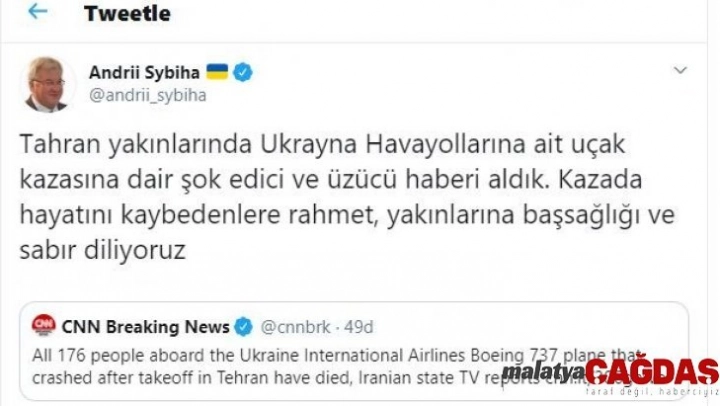720x406 pixels.
Task: Click the malatya text in the watermark
Action: point(544,373)
